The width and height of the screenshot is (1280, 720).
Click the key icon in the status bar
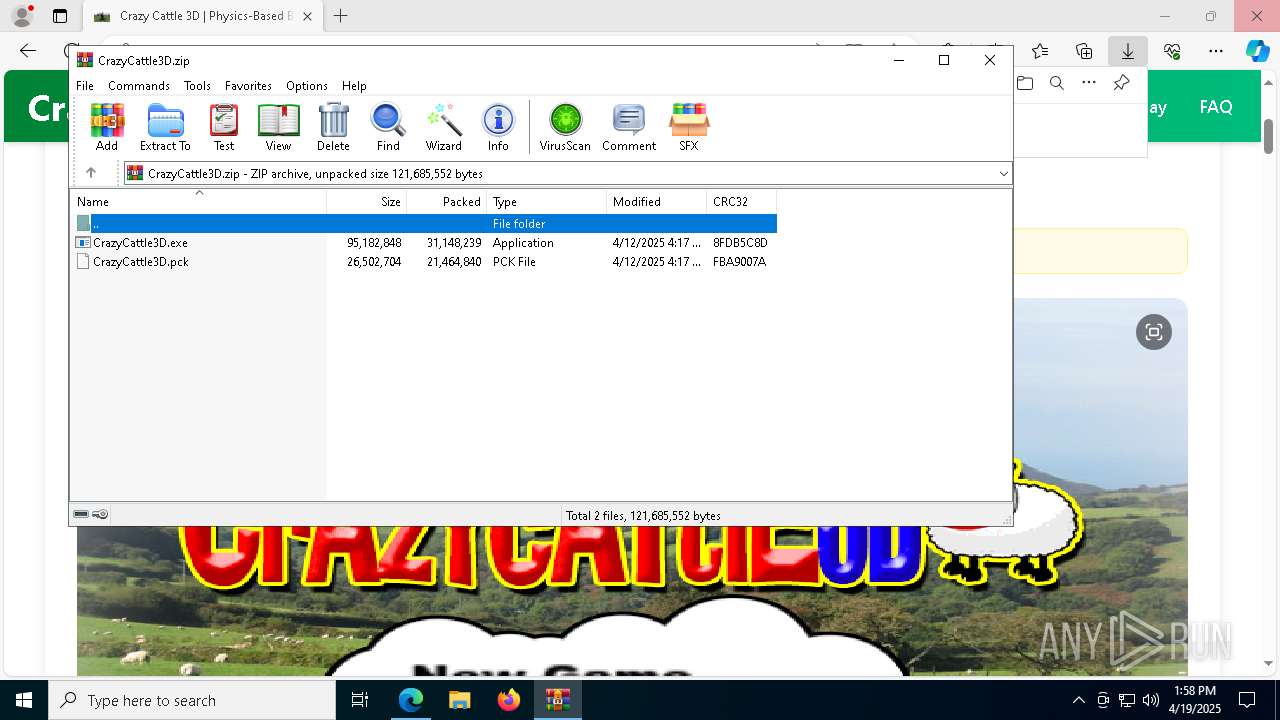point(100,515)
